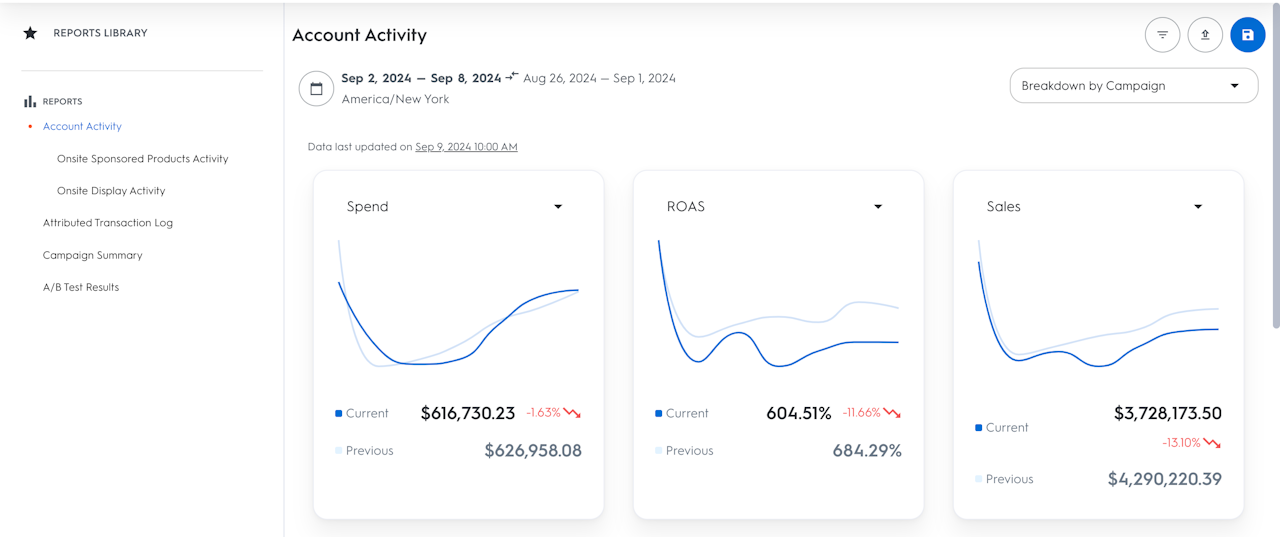Screen dimensions: 1280x537
Task: Select Campaign Summary in the sidebar
Action: (x=92, y=255)
